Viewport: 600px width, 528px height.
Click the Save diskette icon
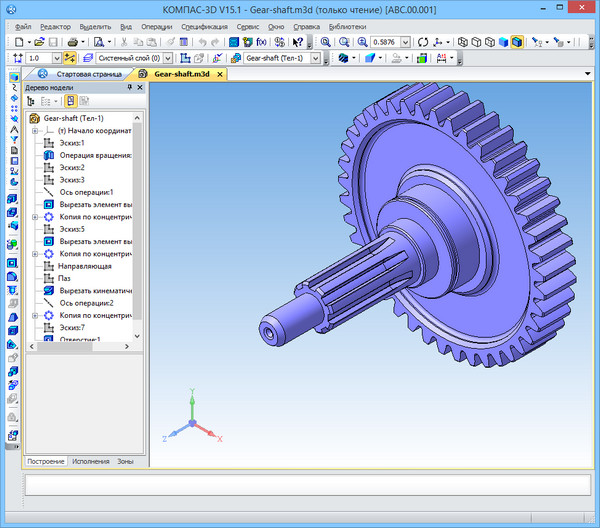(54, 42)
